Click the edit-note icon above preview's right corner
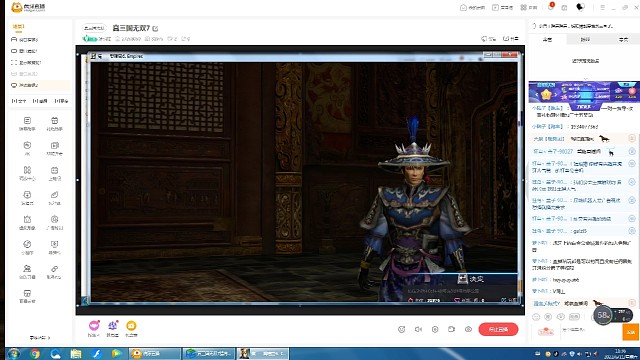The height and width of the screenshot is (360, 640). (511, 39)
